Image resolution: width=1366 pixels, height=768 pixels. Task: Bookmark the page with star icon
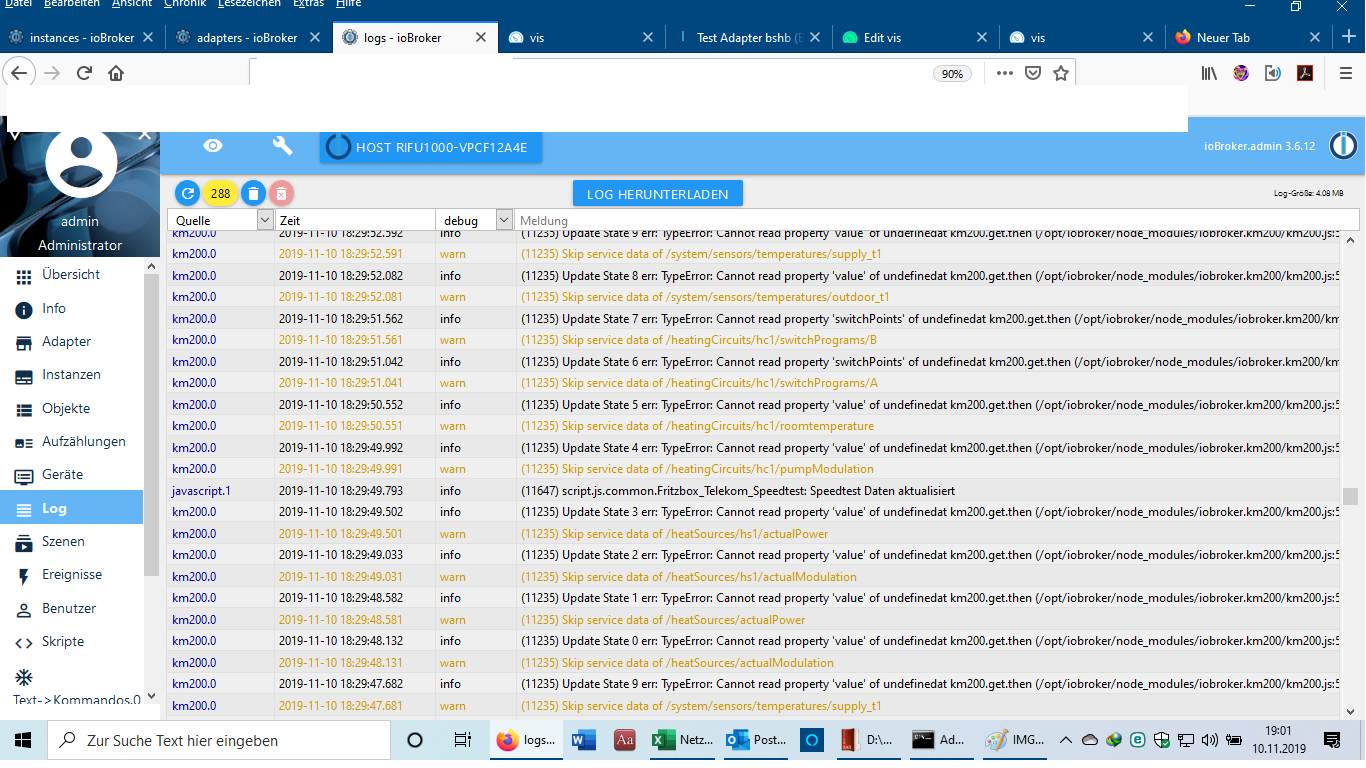1061,73
